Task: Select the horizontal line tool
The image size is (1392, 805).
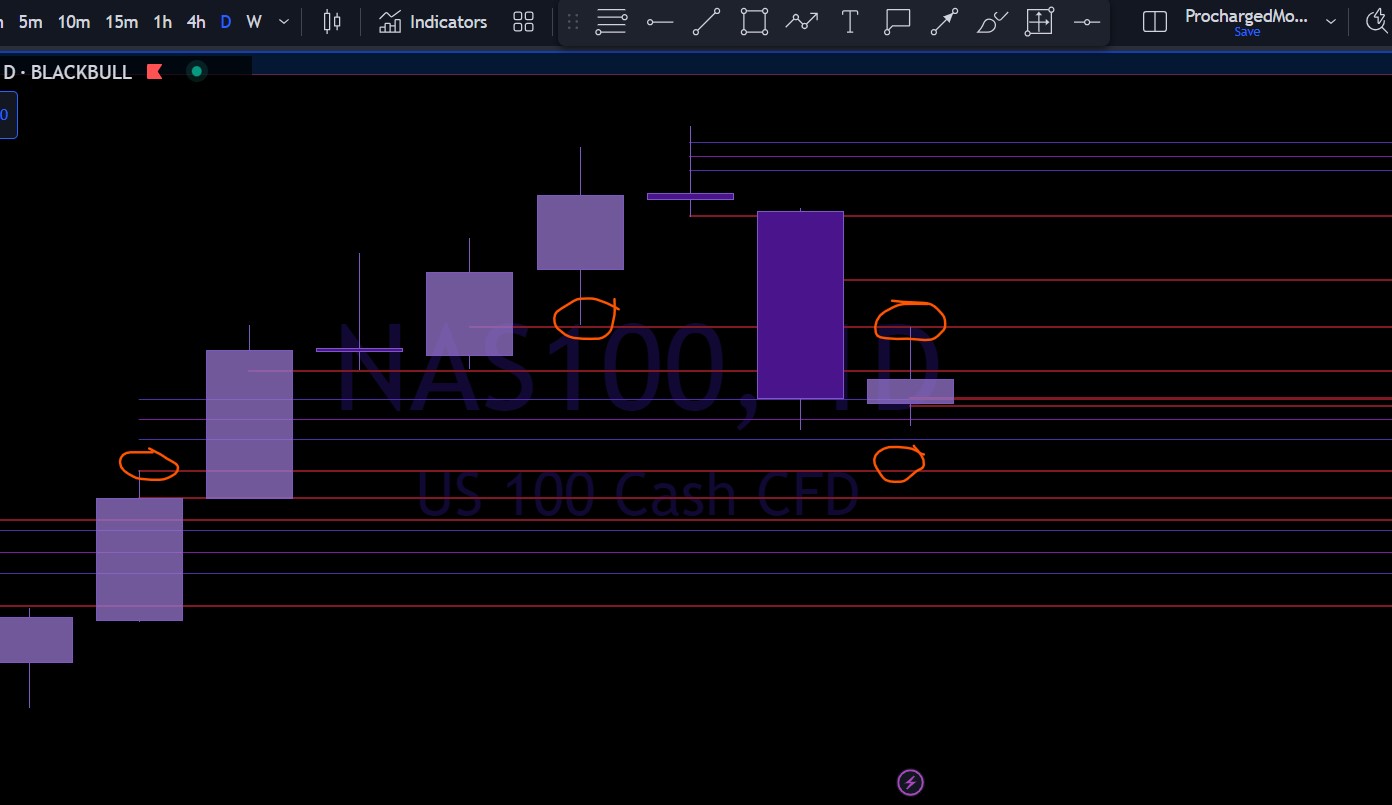Action: pyautogui.click(x=1086, y=22)
